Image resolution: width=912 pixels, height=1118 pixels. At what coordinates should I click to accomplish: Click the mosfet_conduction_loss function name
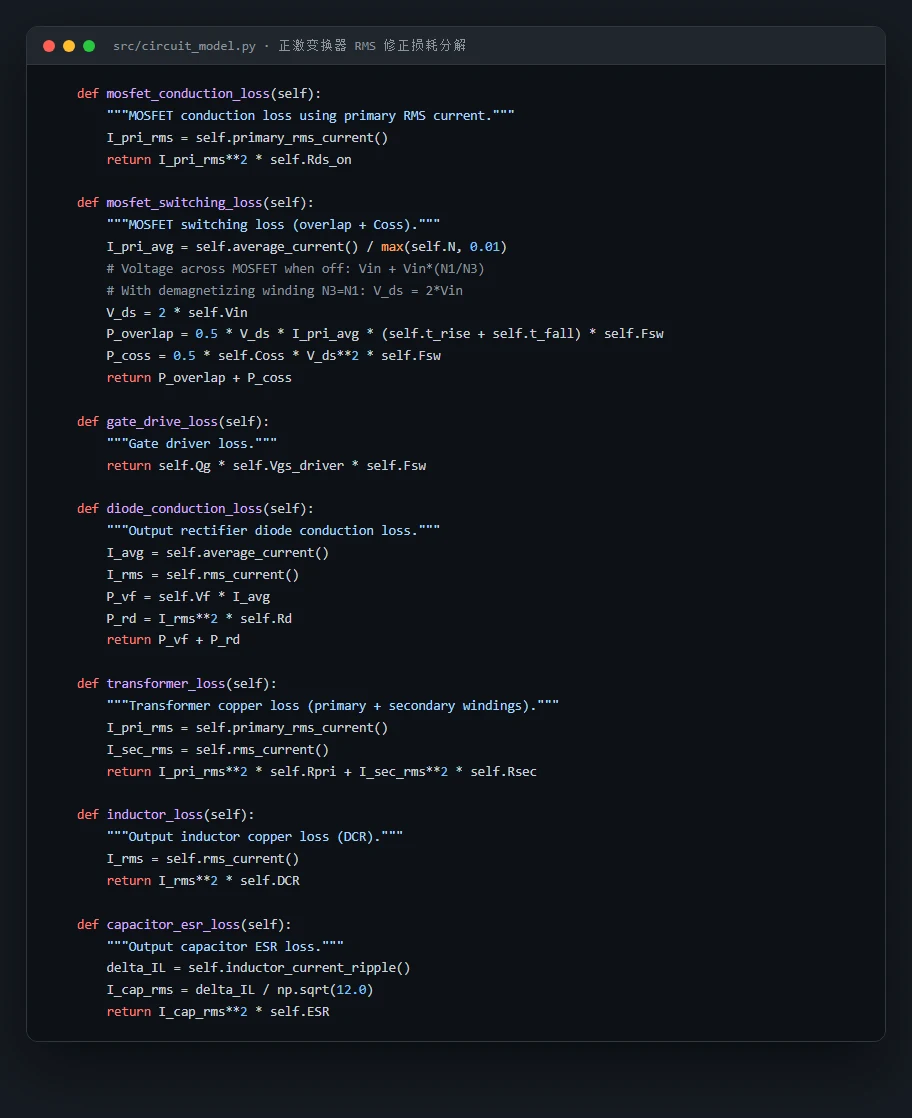[x=188, y=93]
